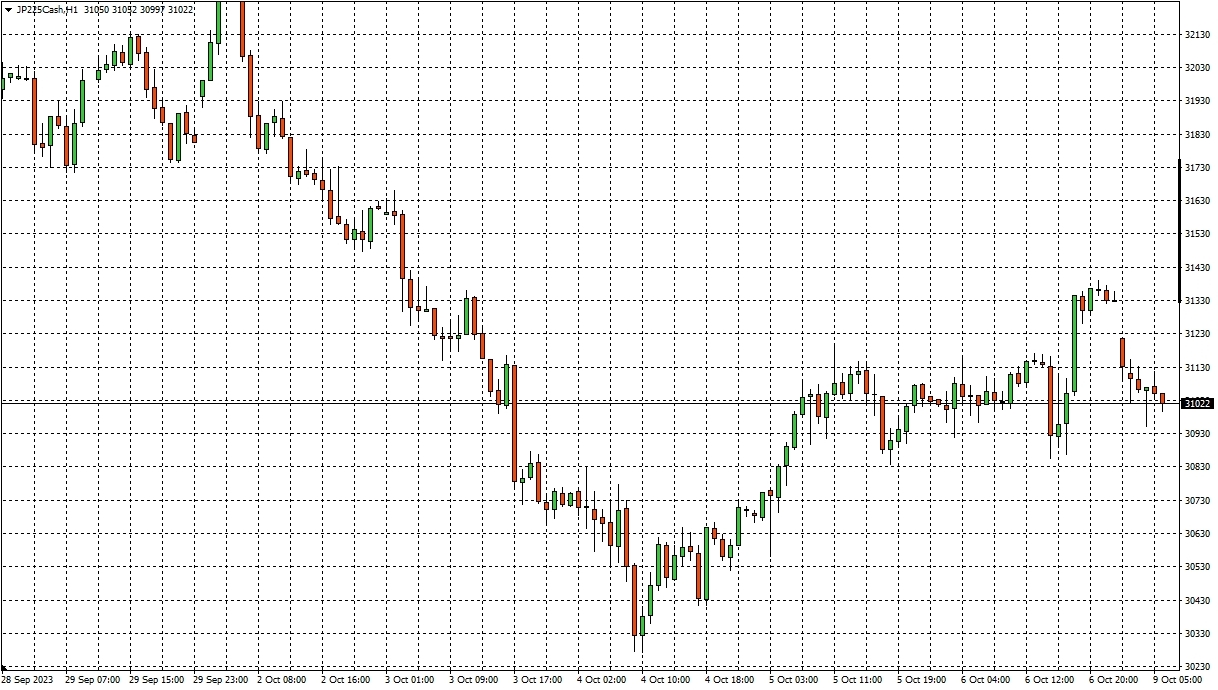
Task: Click the 31830 price axis label
Action: [1197, 134]
